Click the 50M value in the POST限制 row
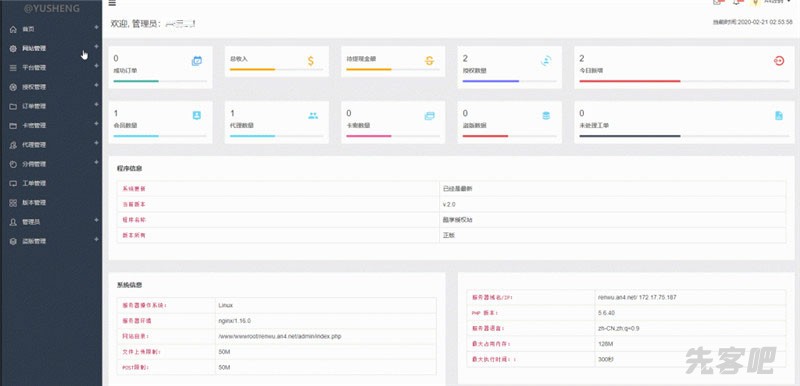 (x=224, y=367)
